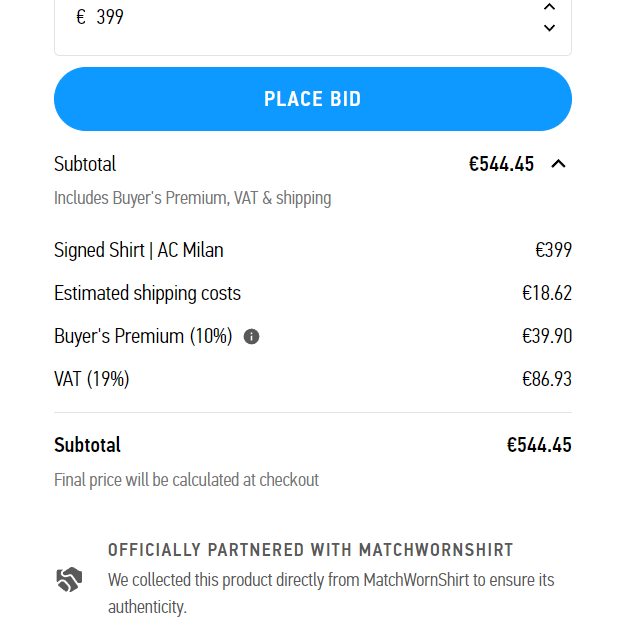This screenshot has width=631, height=625.
Task: Click the €18.62 shipping amount
Action: pos(546,293)
